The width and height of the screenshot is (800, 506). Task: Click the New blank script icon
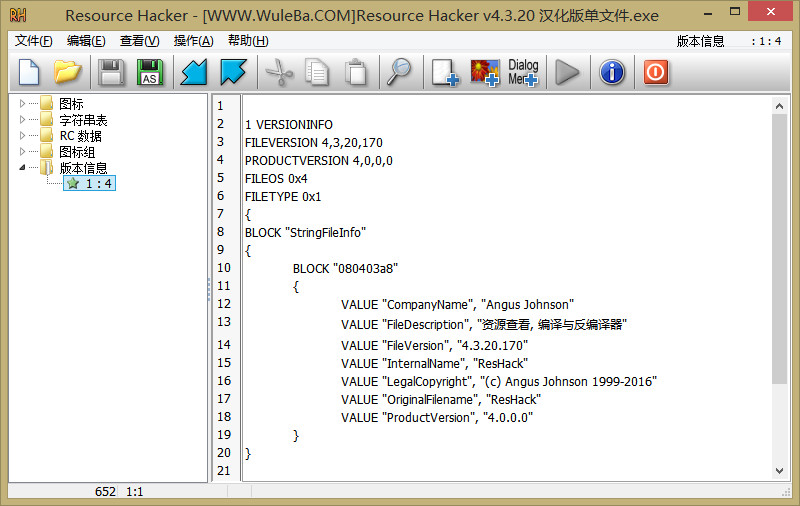29,72
